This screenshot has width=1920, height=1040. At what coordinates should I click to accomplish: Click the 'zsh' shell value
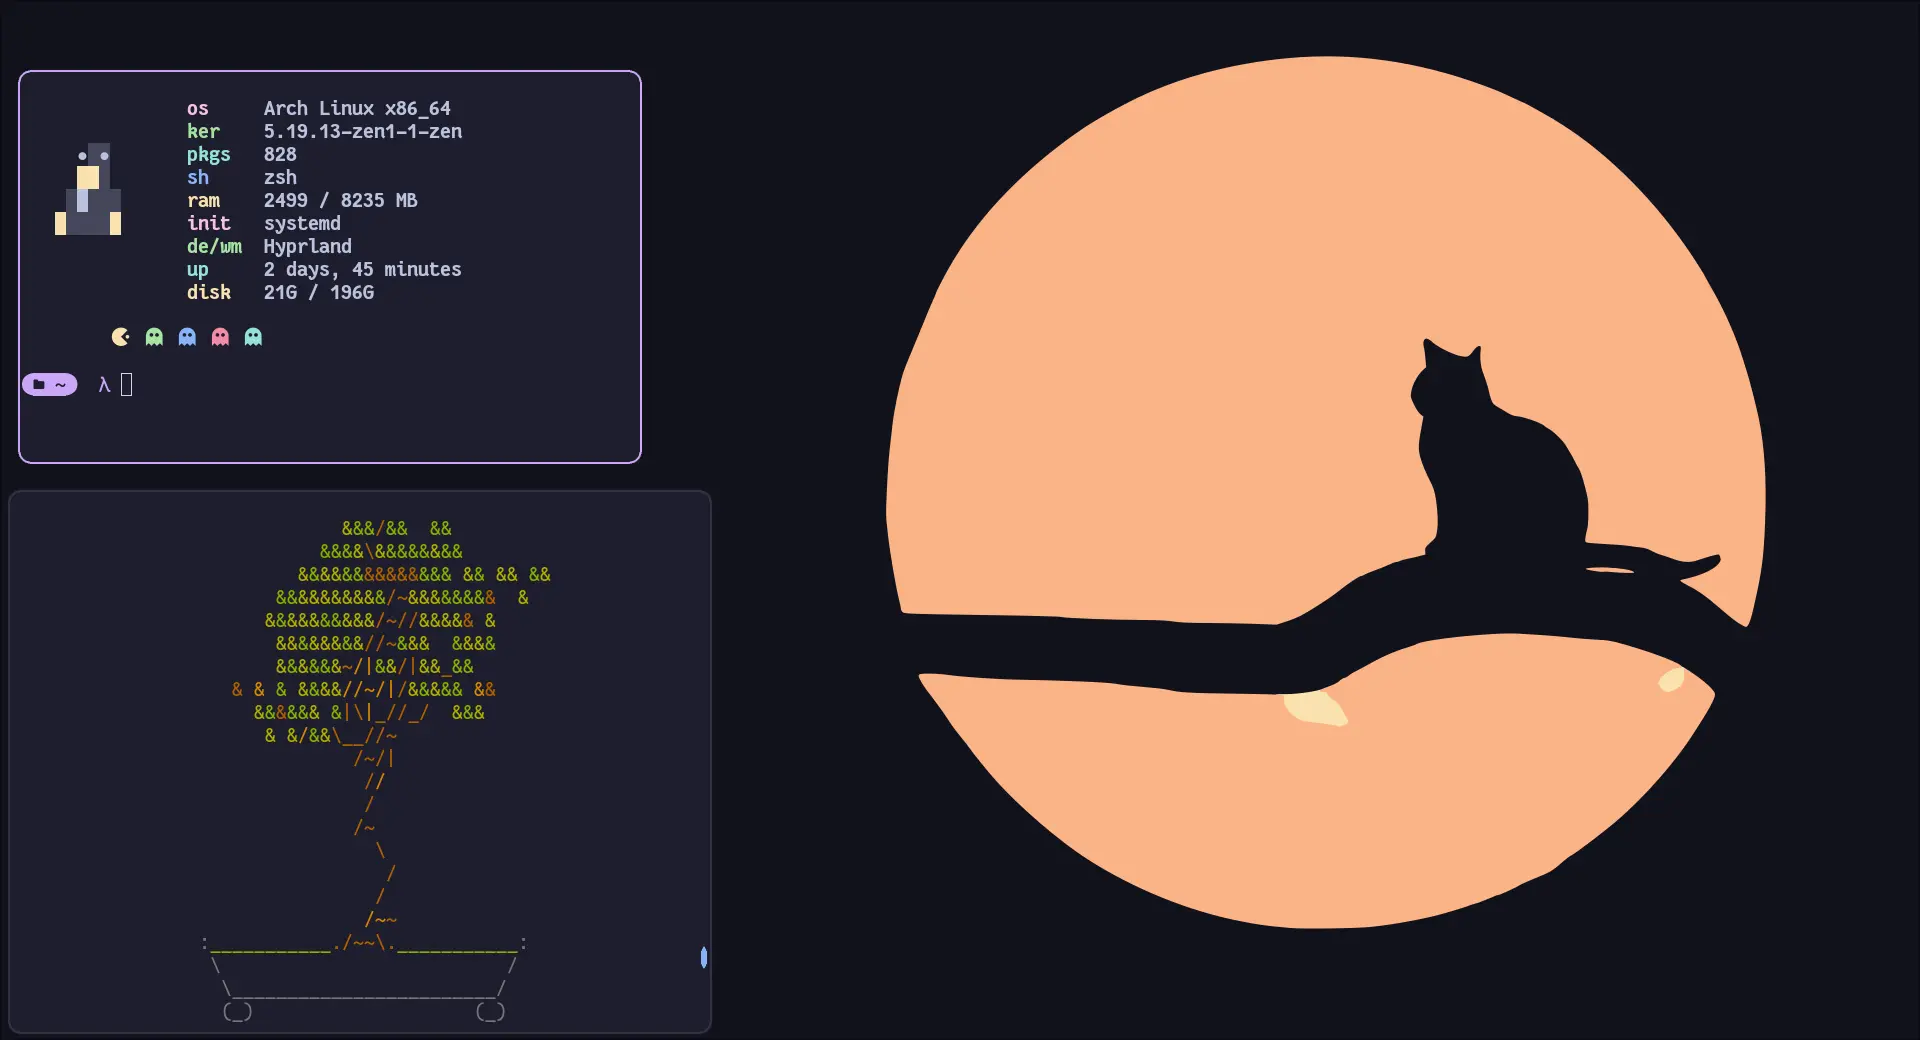pyautogui.click(x=280, y=177)
